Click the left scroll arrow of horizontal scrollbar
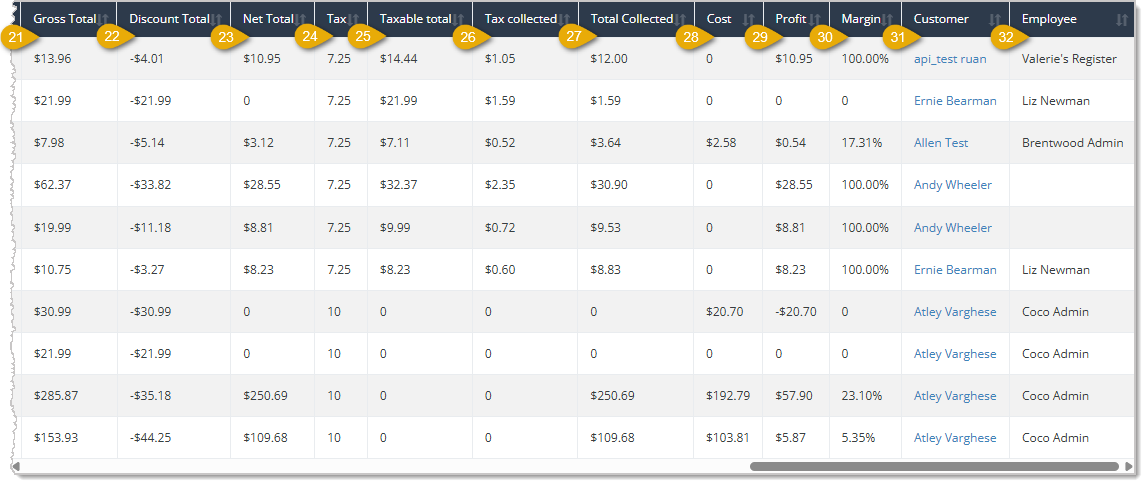Viewport: 1146px width, 485px height. tap(15, 466)
